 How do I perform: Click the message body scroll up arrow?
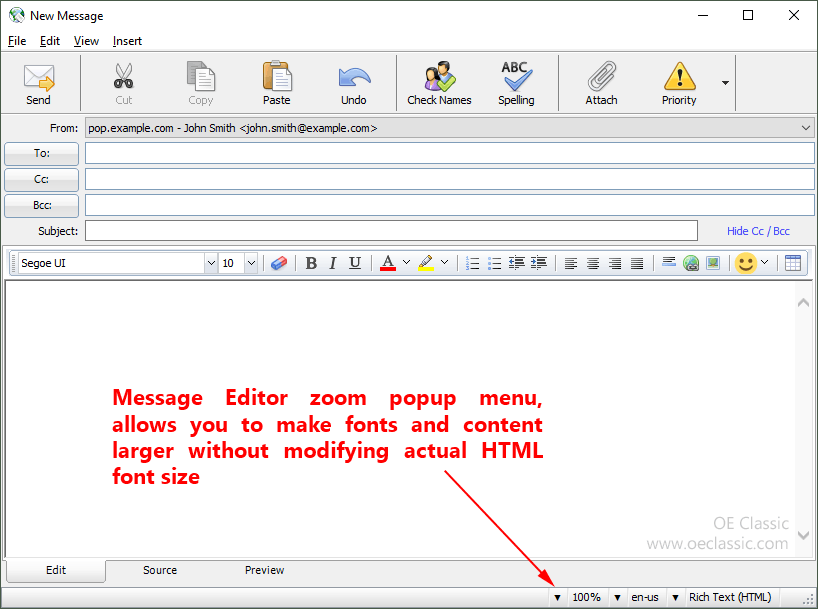(803, 303)
